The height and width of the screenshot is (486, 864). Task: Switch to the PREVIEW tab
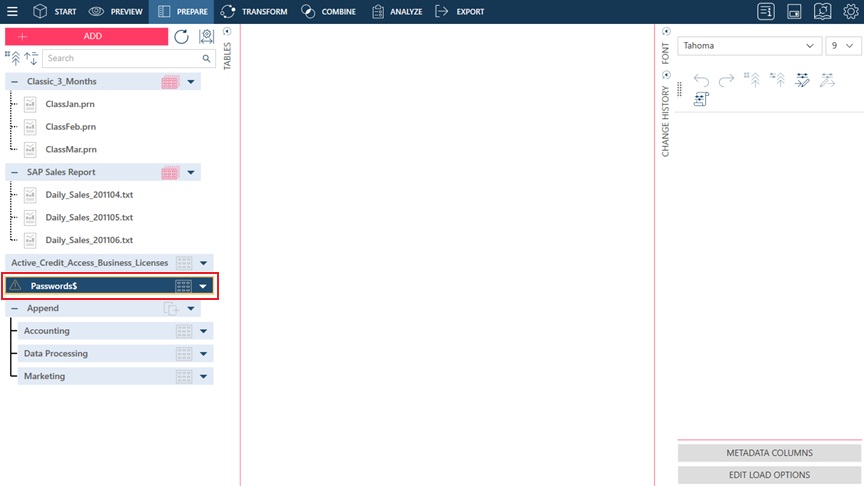116,11
